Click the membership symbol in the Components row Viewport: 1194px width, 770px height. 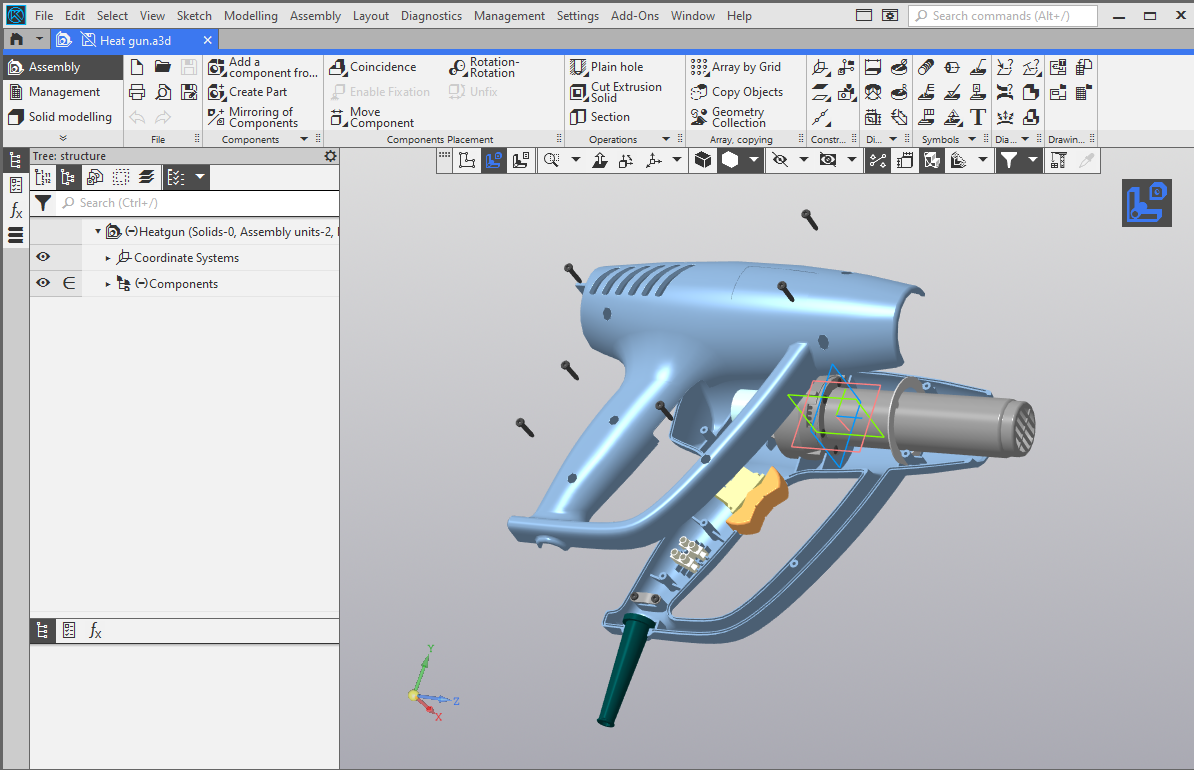(69, 283)
